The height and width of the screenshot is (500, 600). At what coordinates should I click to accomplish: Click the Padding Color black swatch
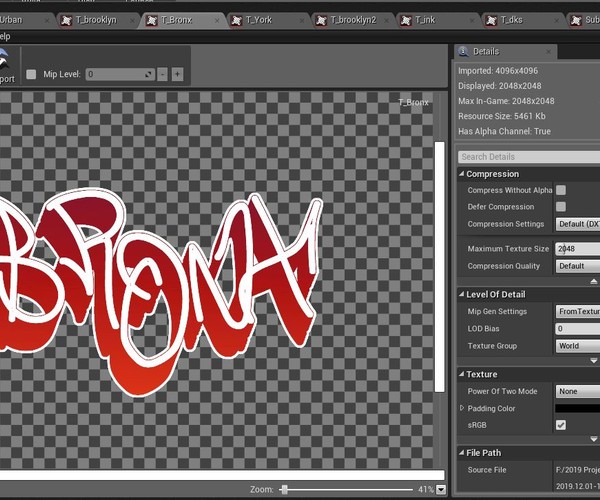[578, 408]
